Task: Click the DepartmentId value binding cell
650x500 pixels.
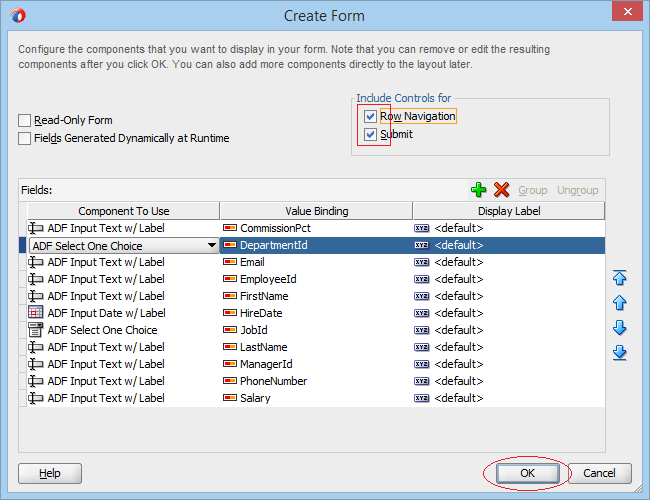Action: click(316, 245)
